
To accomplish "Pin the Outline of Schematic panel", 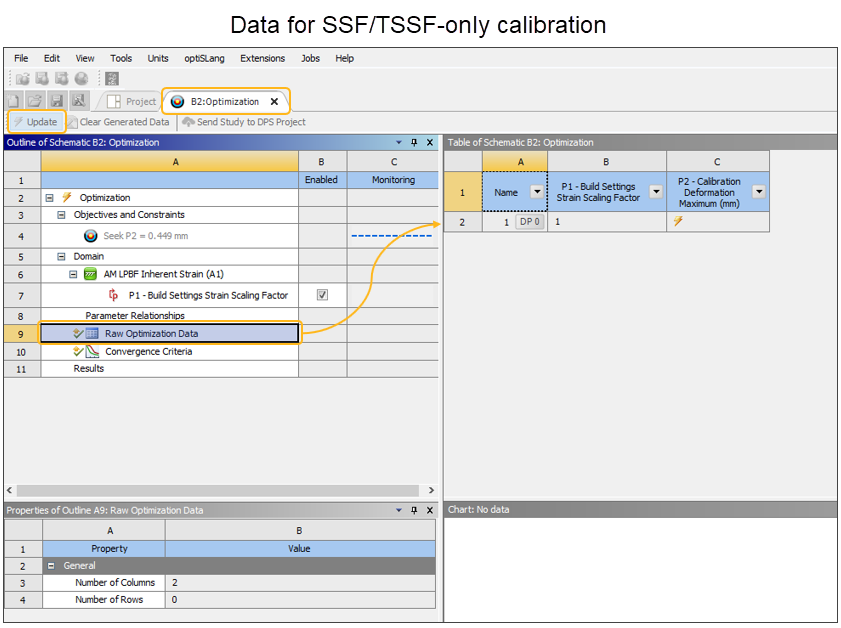I will click(414, 142).
